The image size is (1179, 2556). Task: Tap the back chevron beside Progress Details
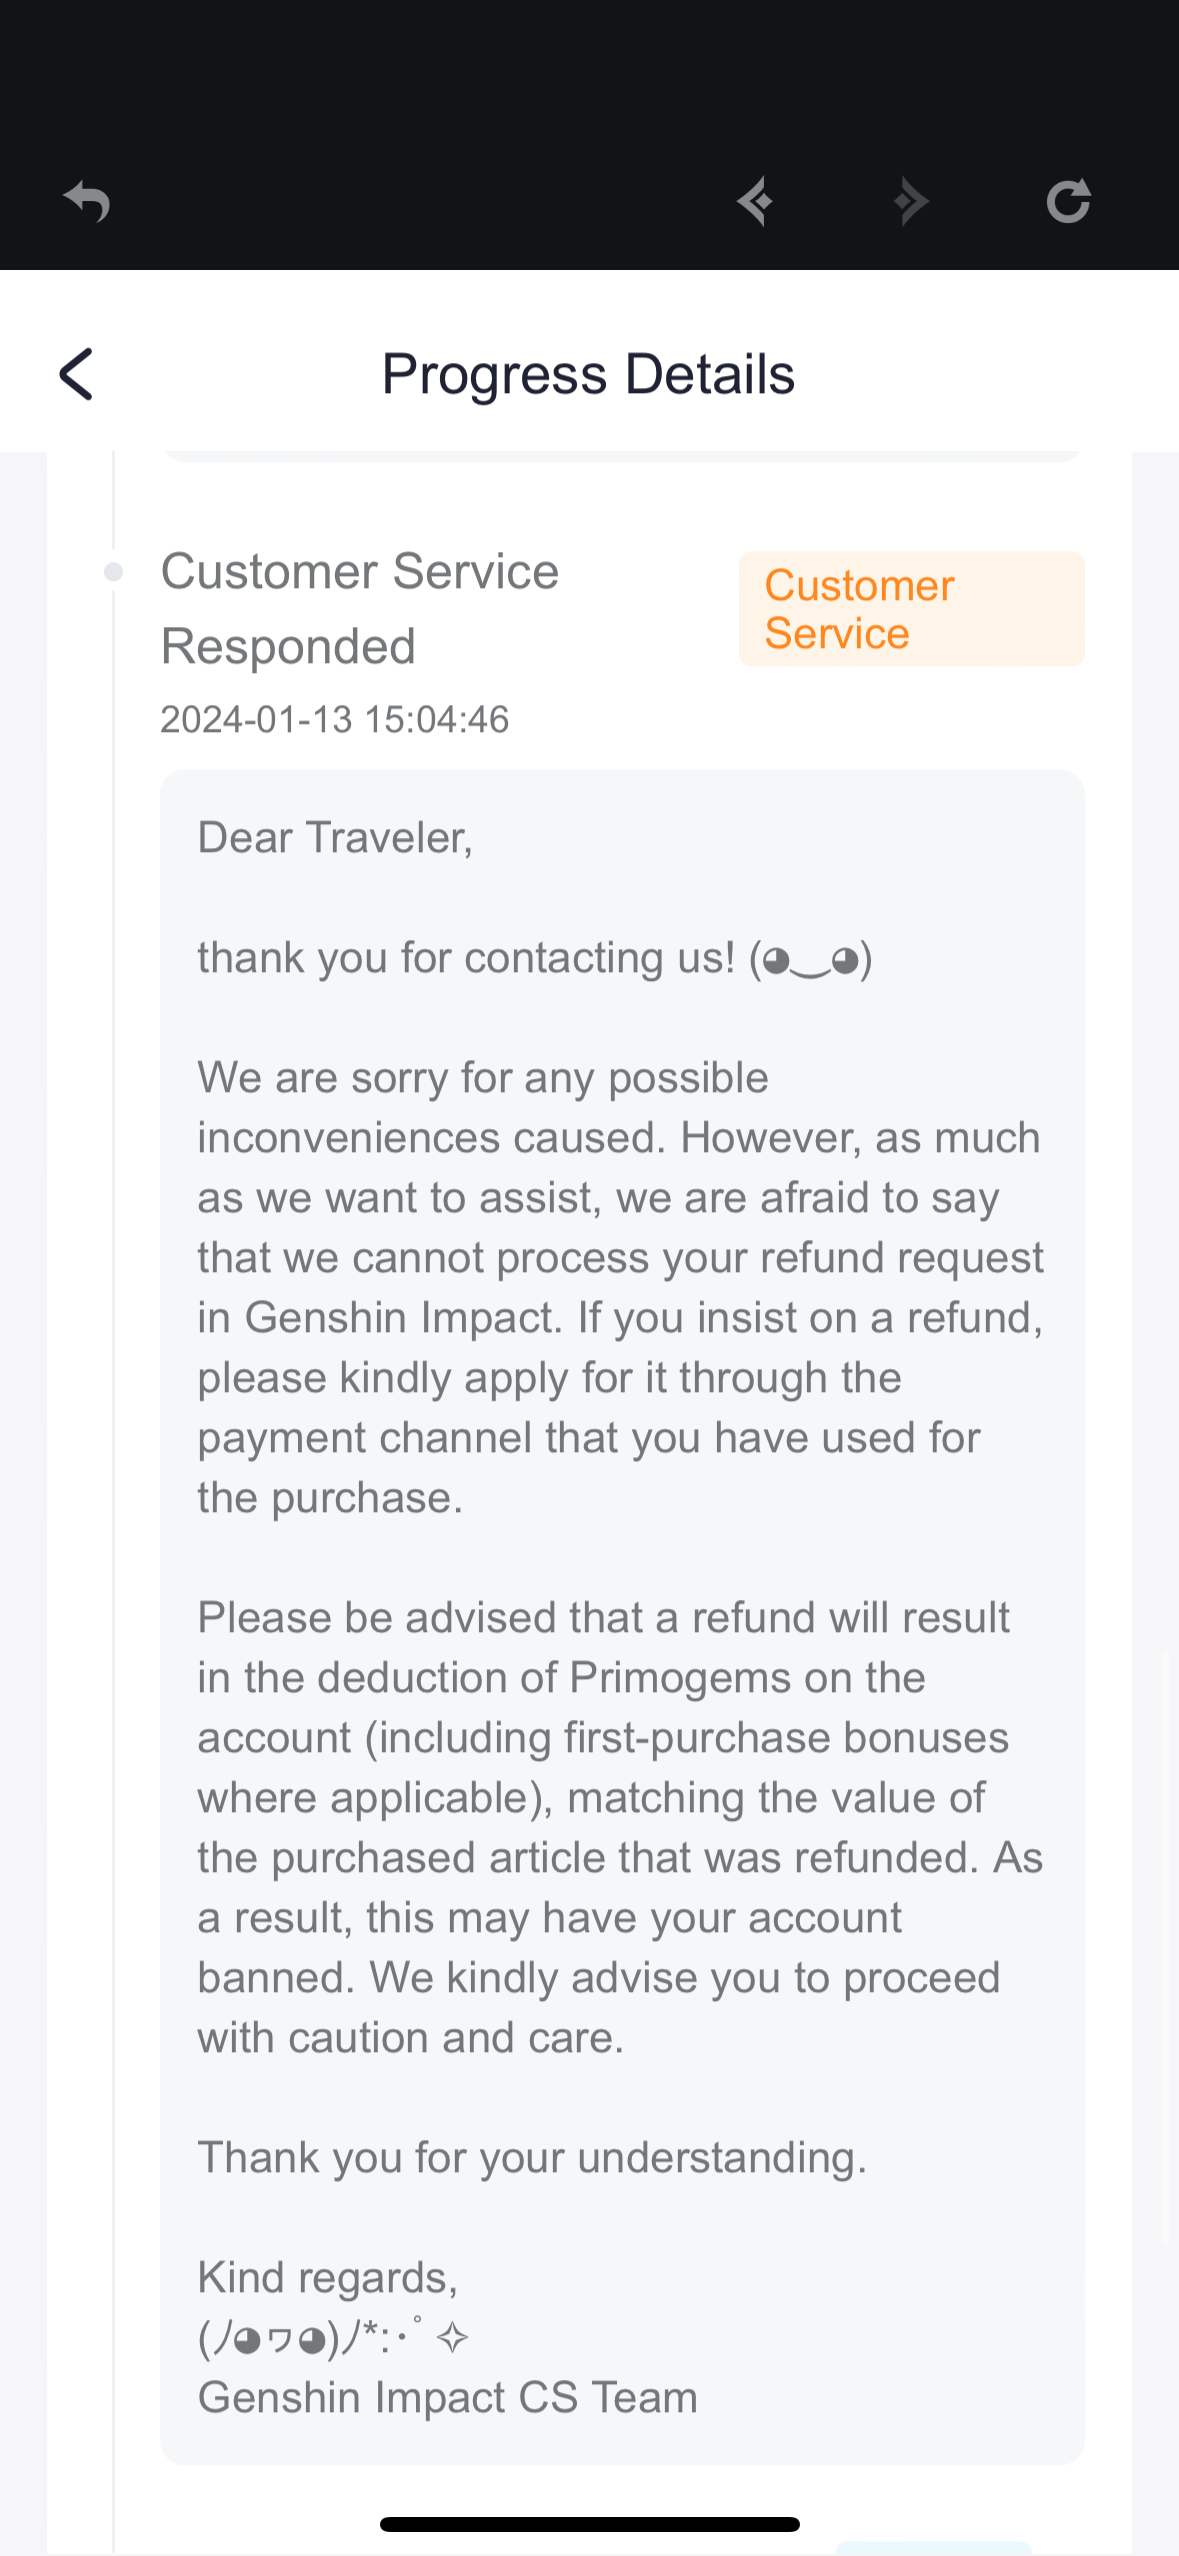tap(76, 375)
